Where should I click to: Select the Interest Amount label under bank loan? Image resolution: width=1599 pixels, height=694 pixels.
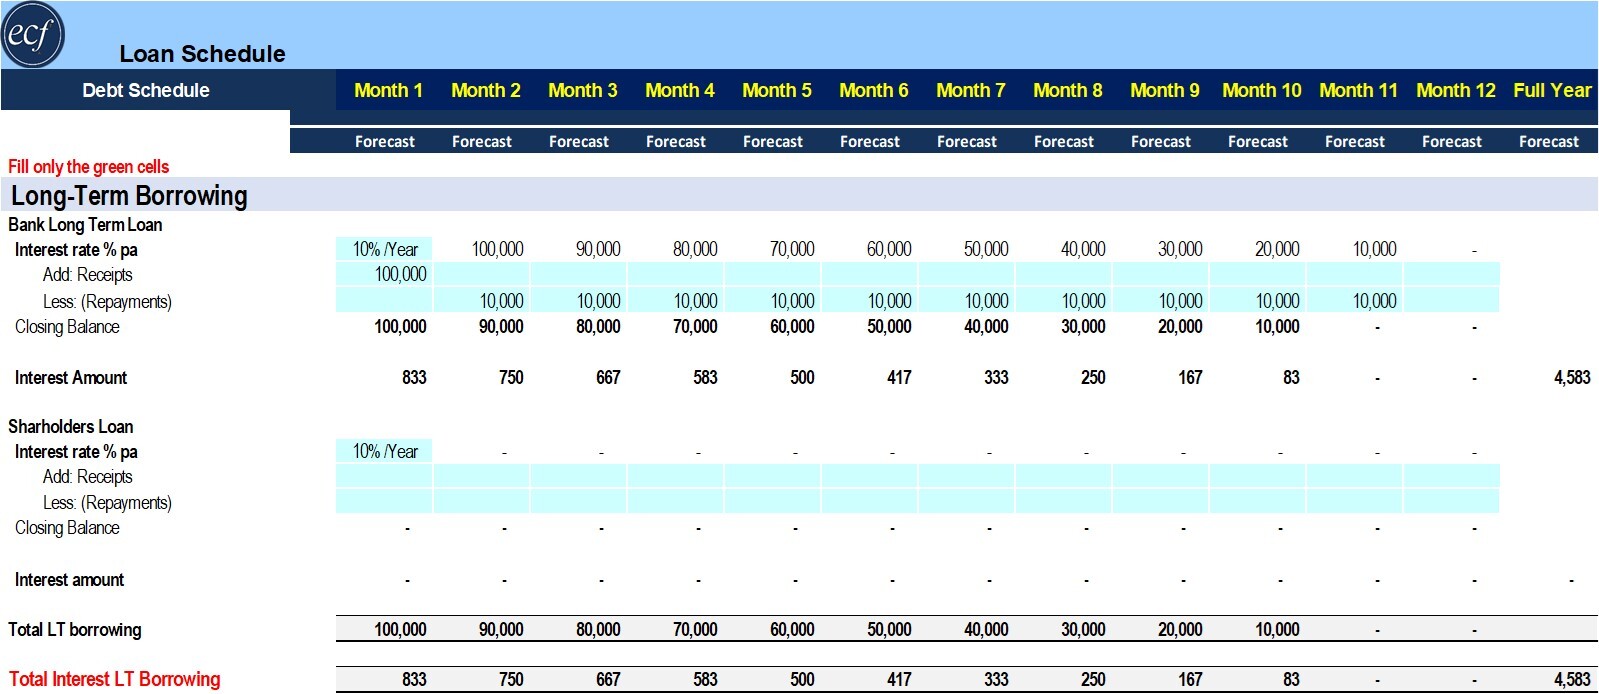pos(70,378)
